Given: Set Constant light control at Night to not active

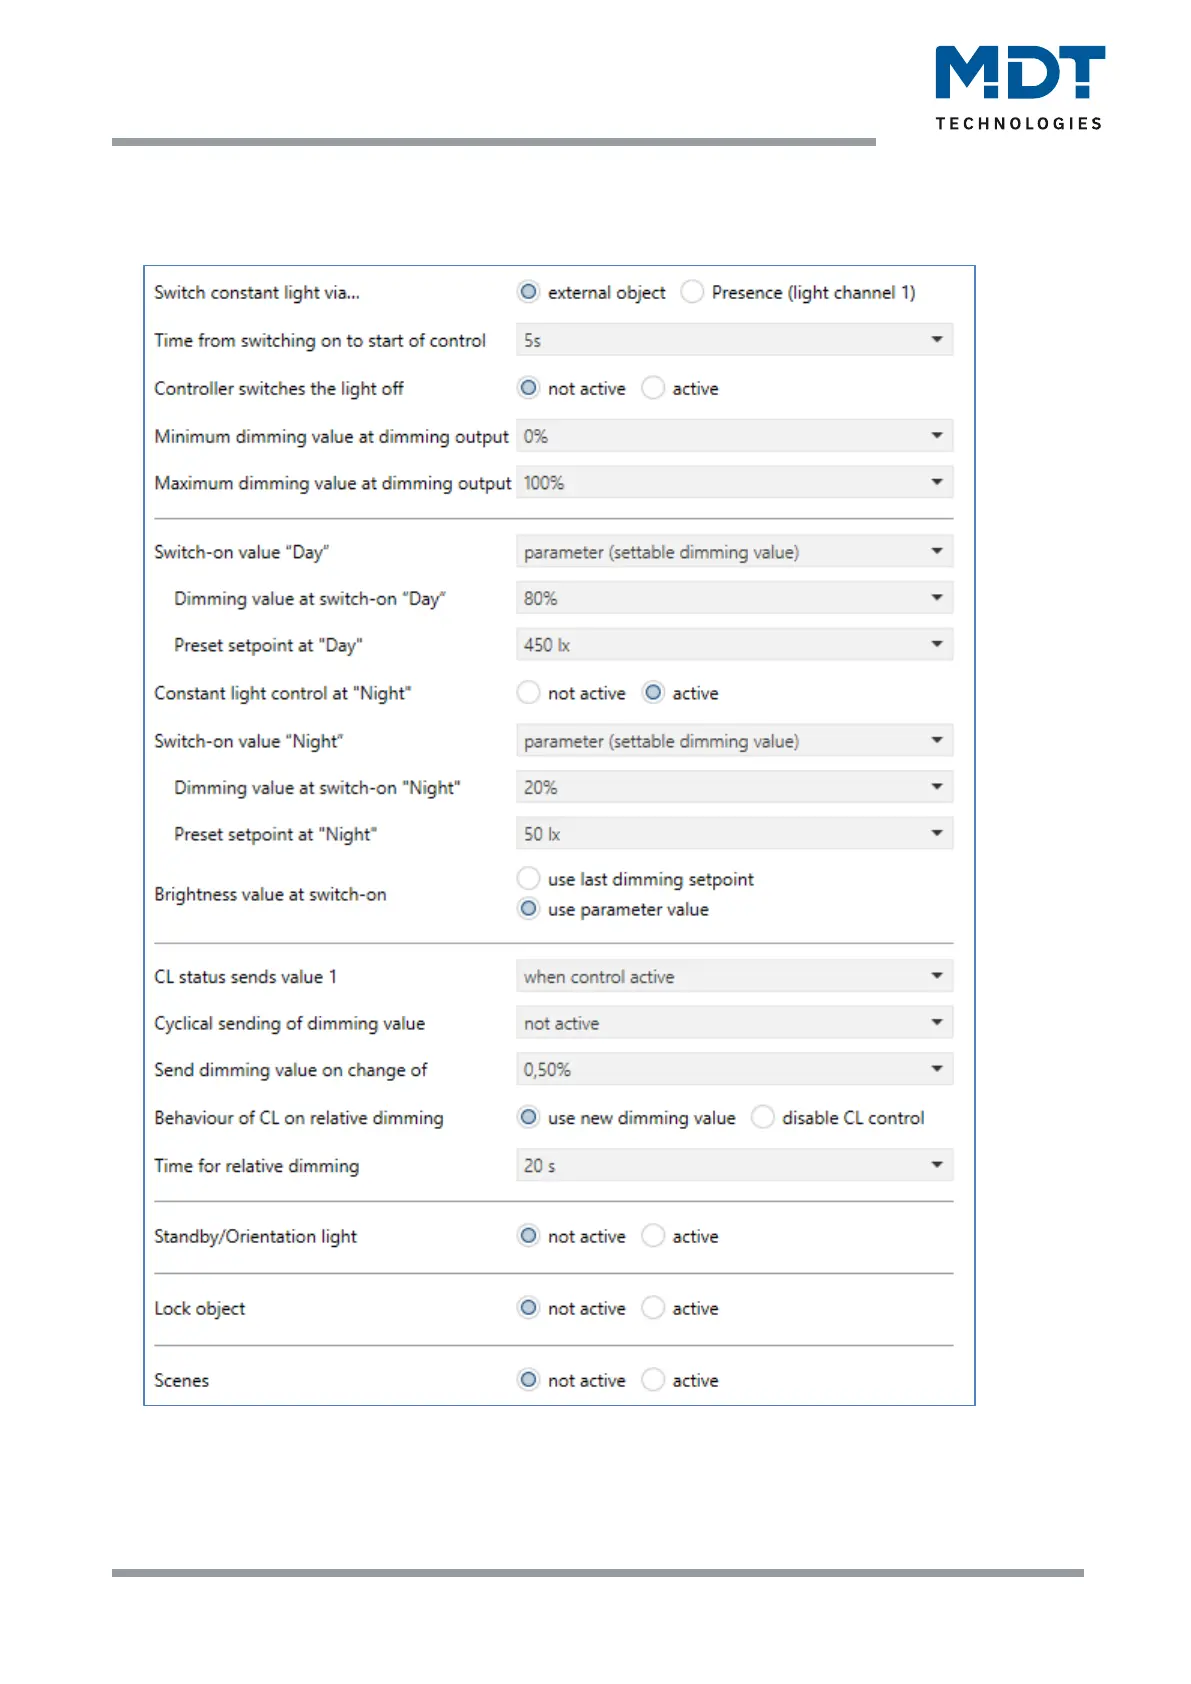Looking at the screenshot, I should pos(529,693).
